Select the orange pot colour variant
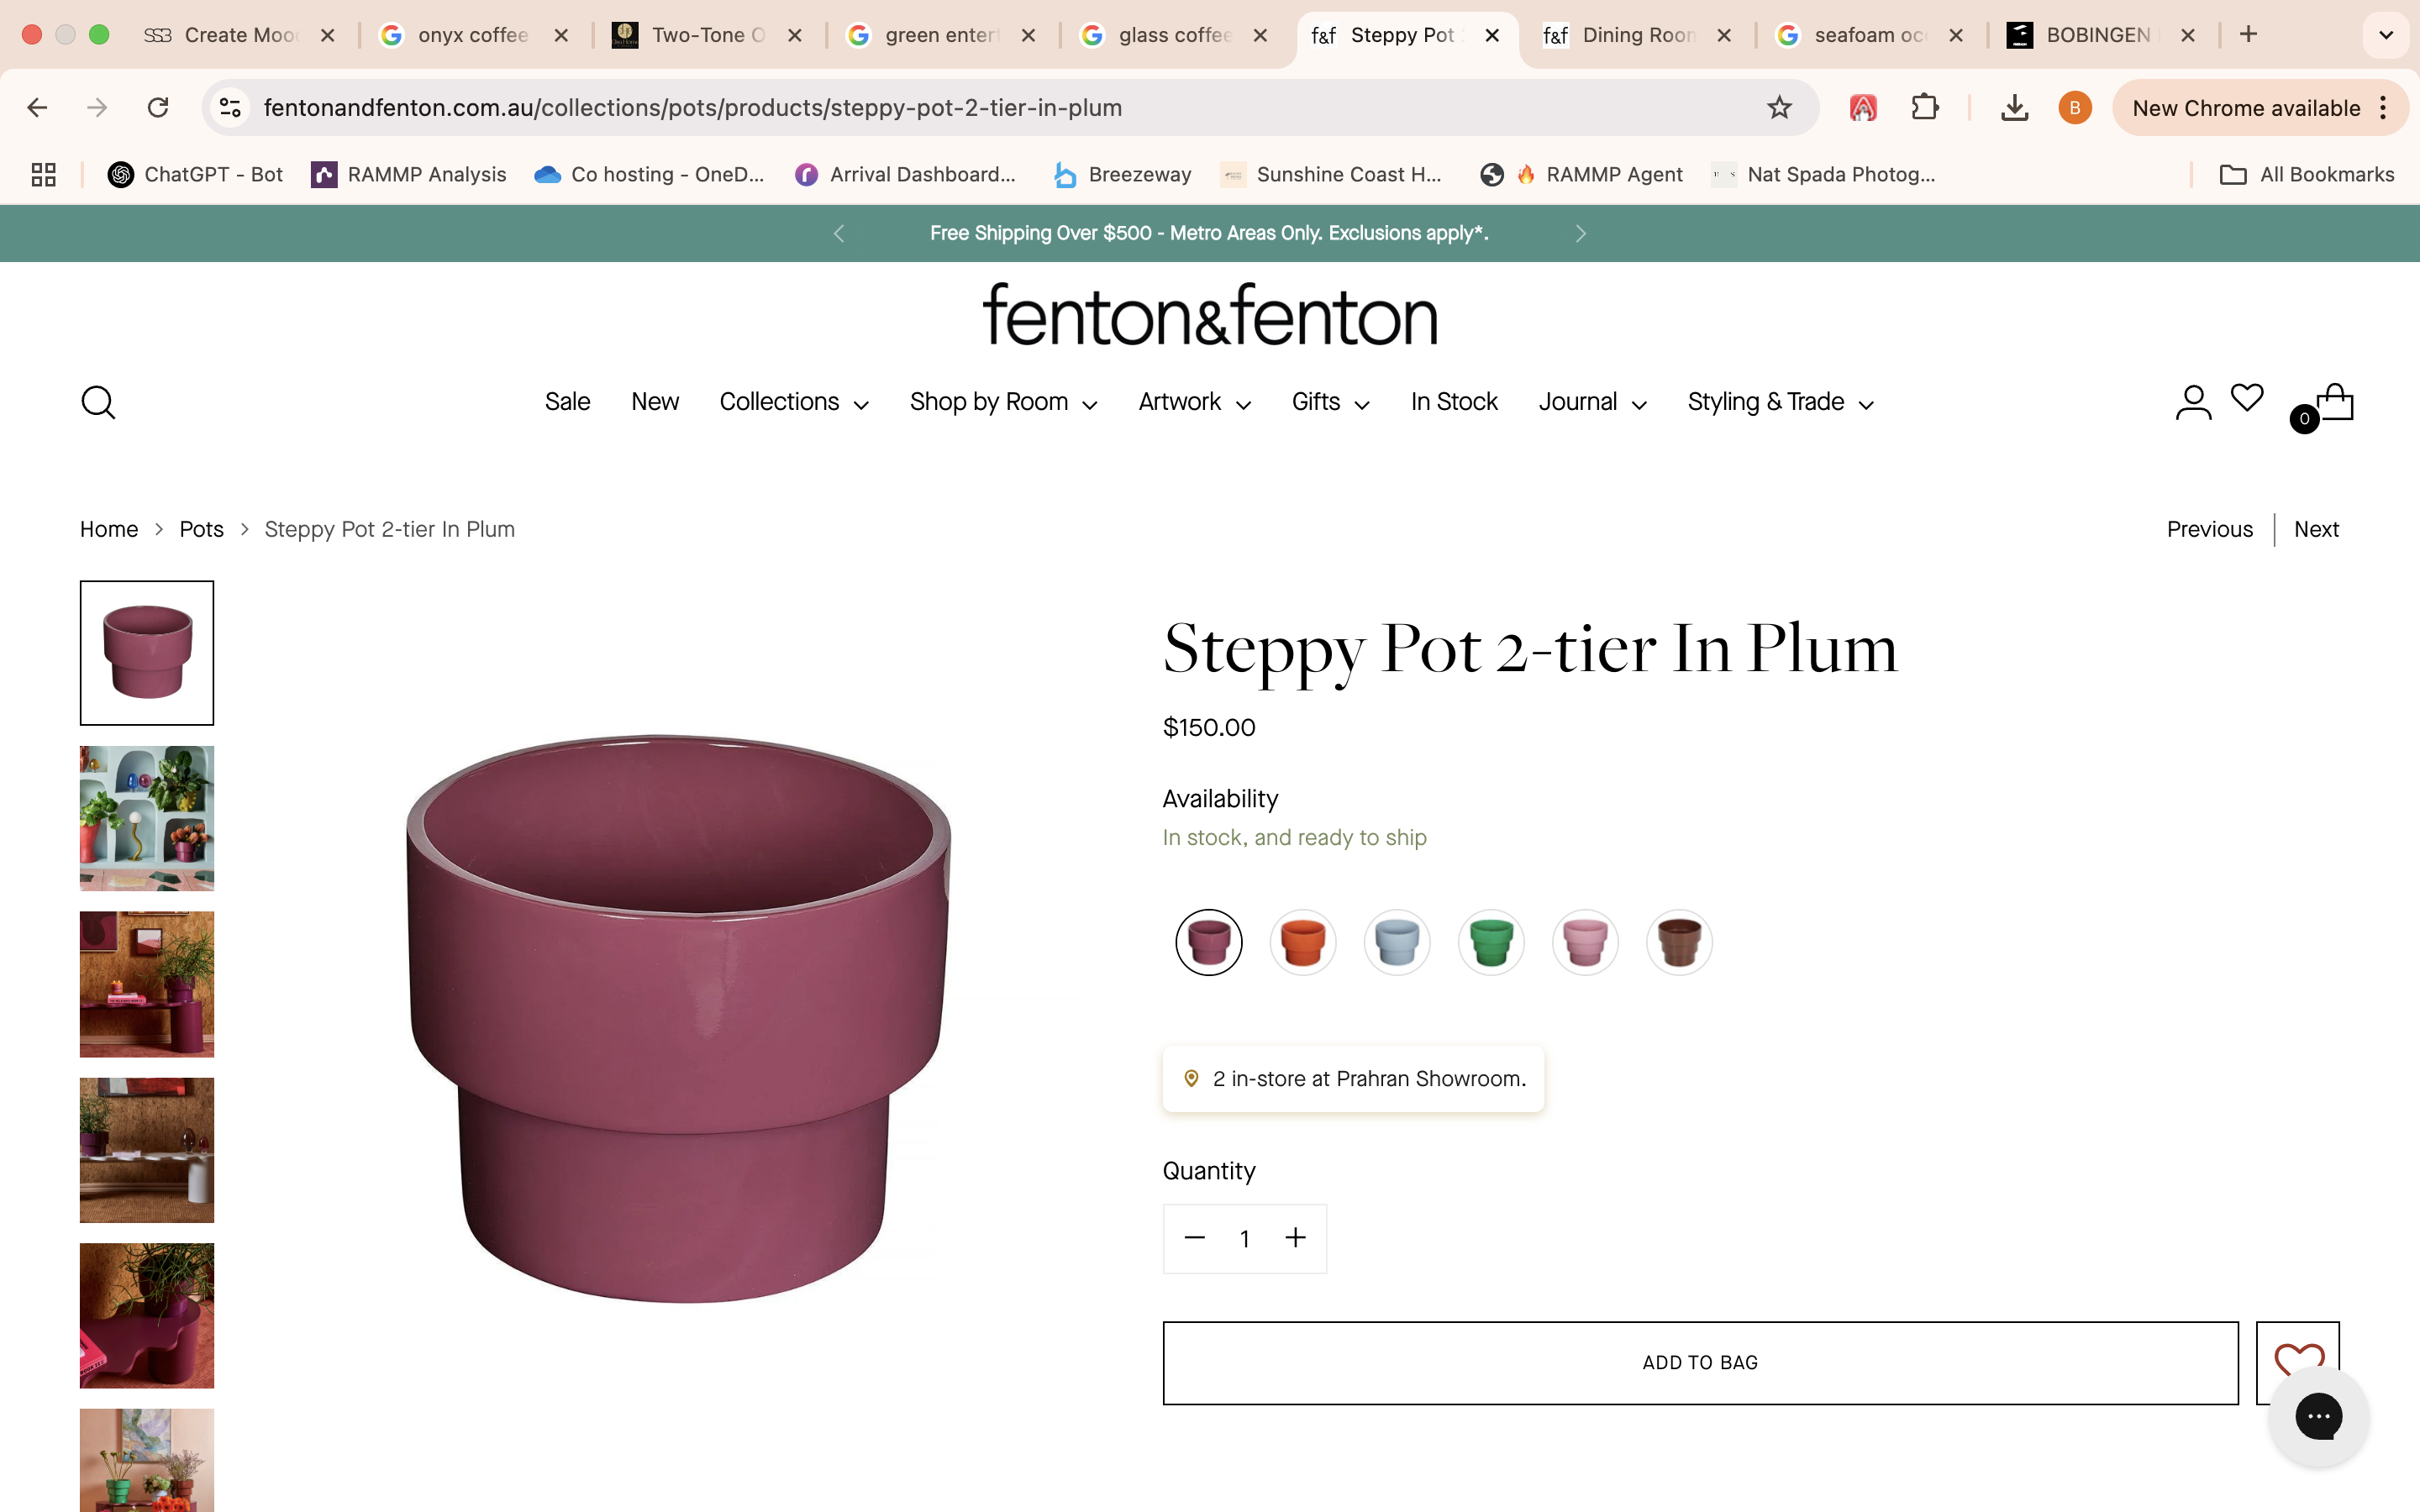Screen dimensions: 2420x1512 click(1303, 942)
